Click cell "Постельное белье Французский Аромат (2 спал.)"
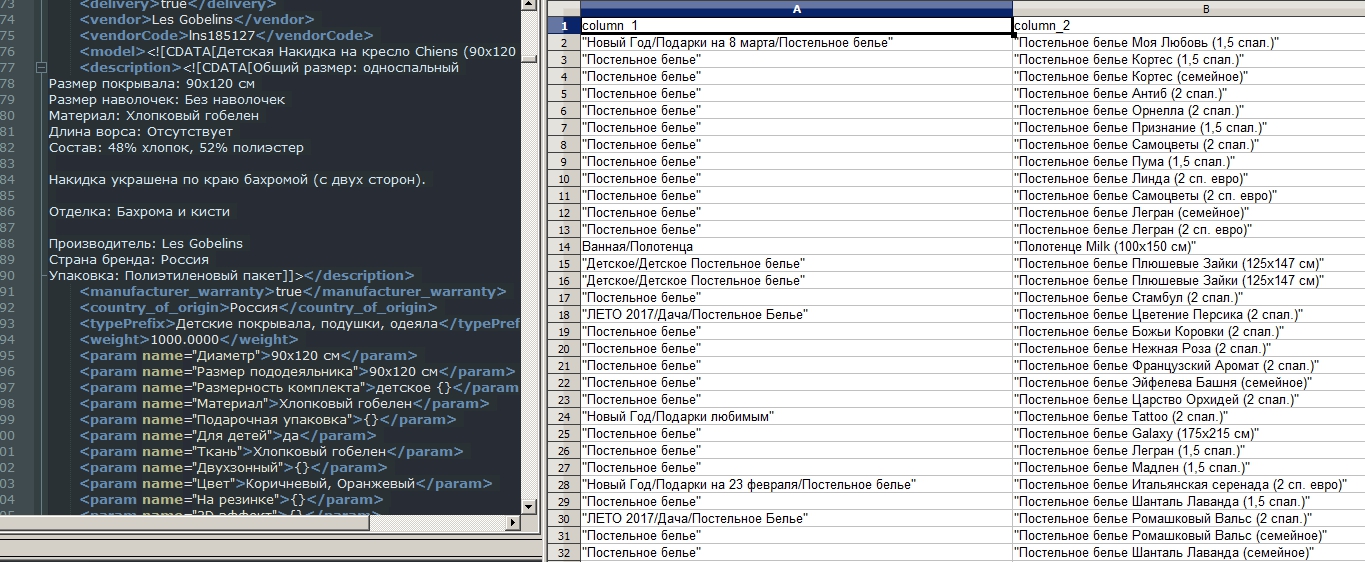The width and height of the screenshot is (1365, 562). [1189, 366]
